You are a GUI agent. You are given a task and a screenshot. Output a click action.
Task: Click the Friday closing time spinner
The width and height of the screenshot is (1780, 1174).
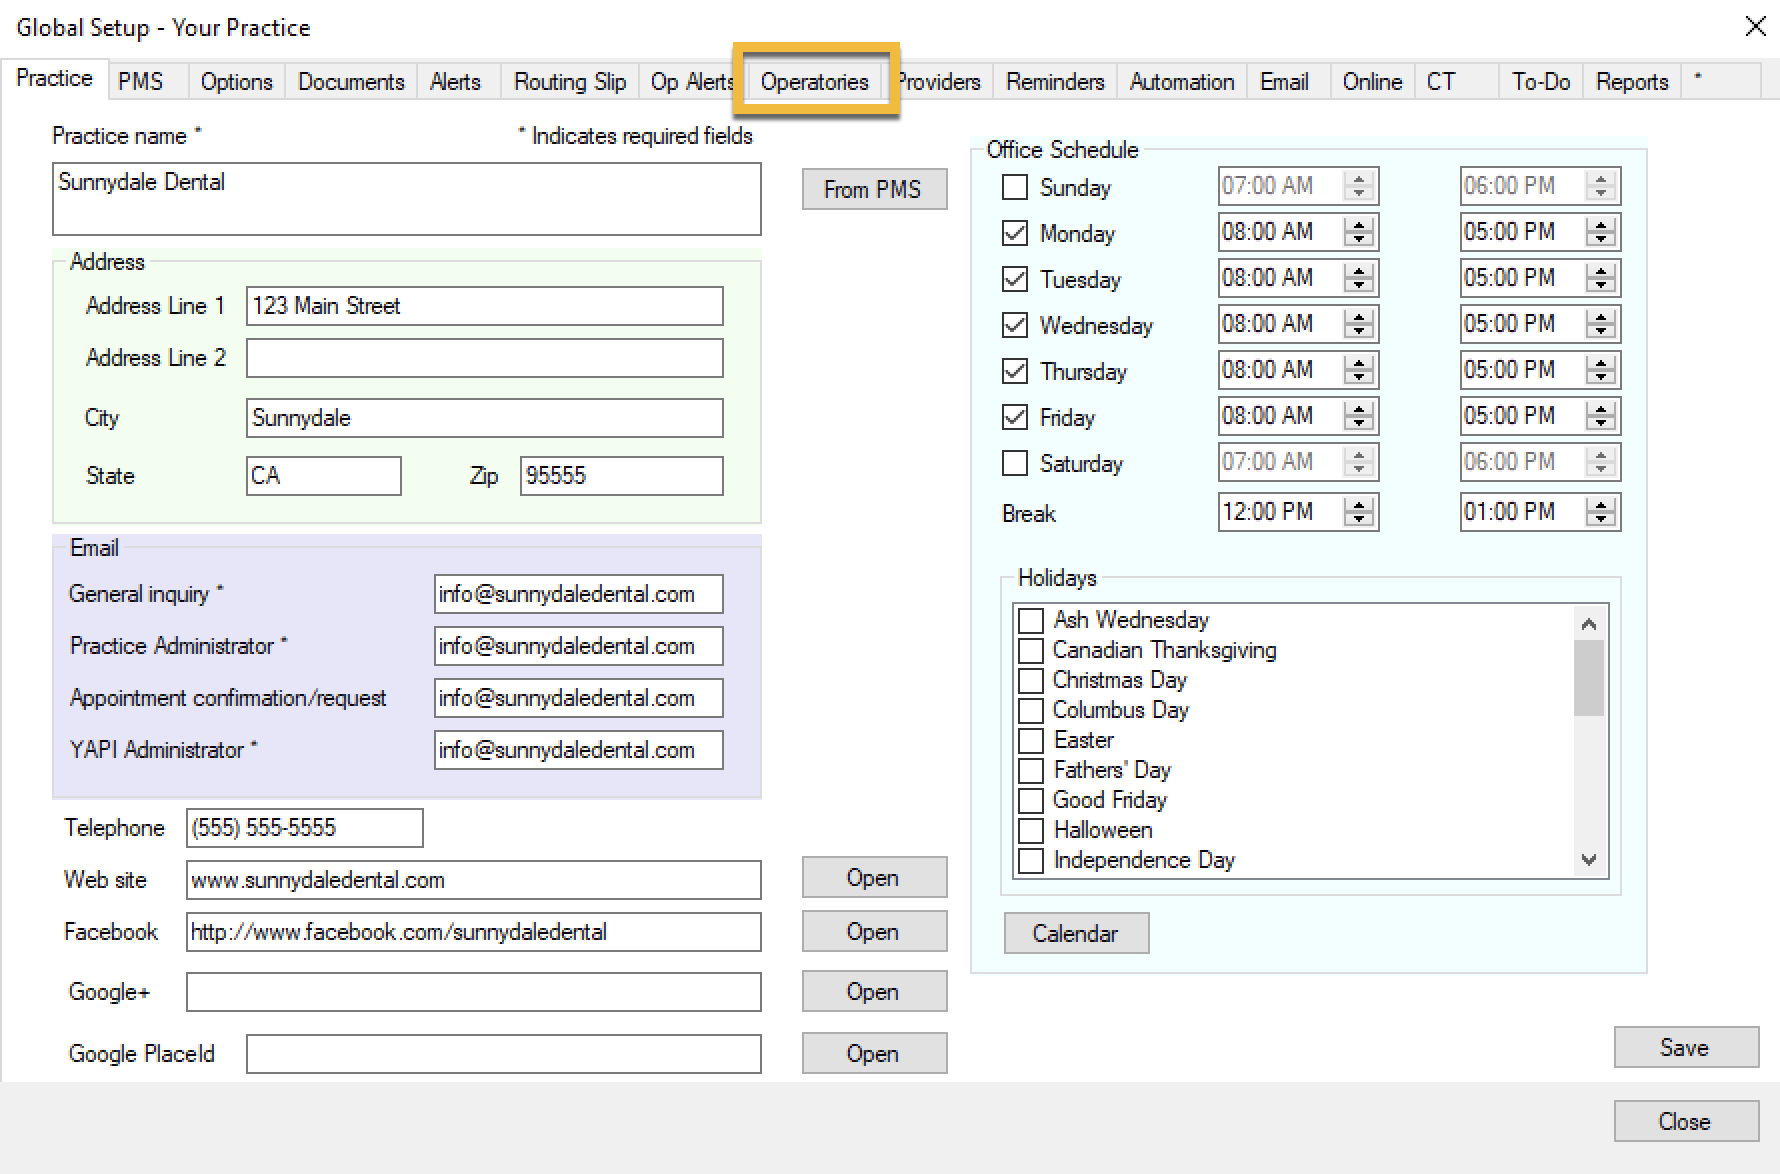point(1600,416)
